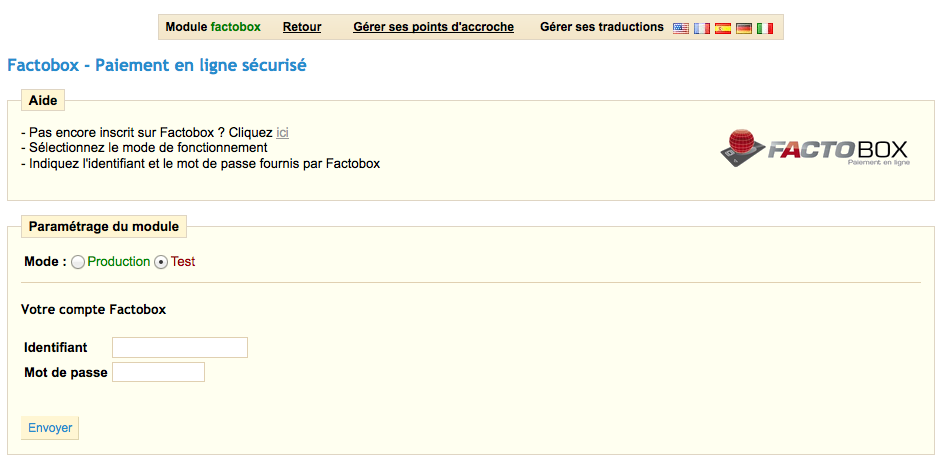Viewport: 943px width, 464px height.
Task: Pick the Spanish flag translation icon
Action: (x=723, y=28)
